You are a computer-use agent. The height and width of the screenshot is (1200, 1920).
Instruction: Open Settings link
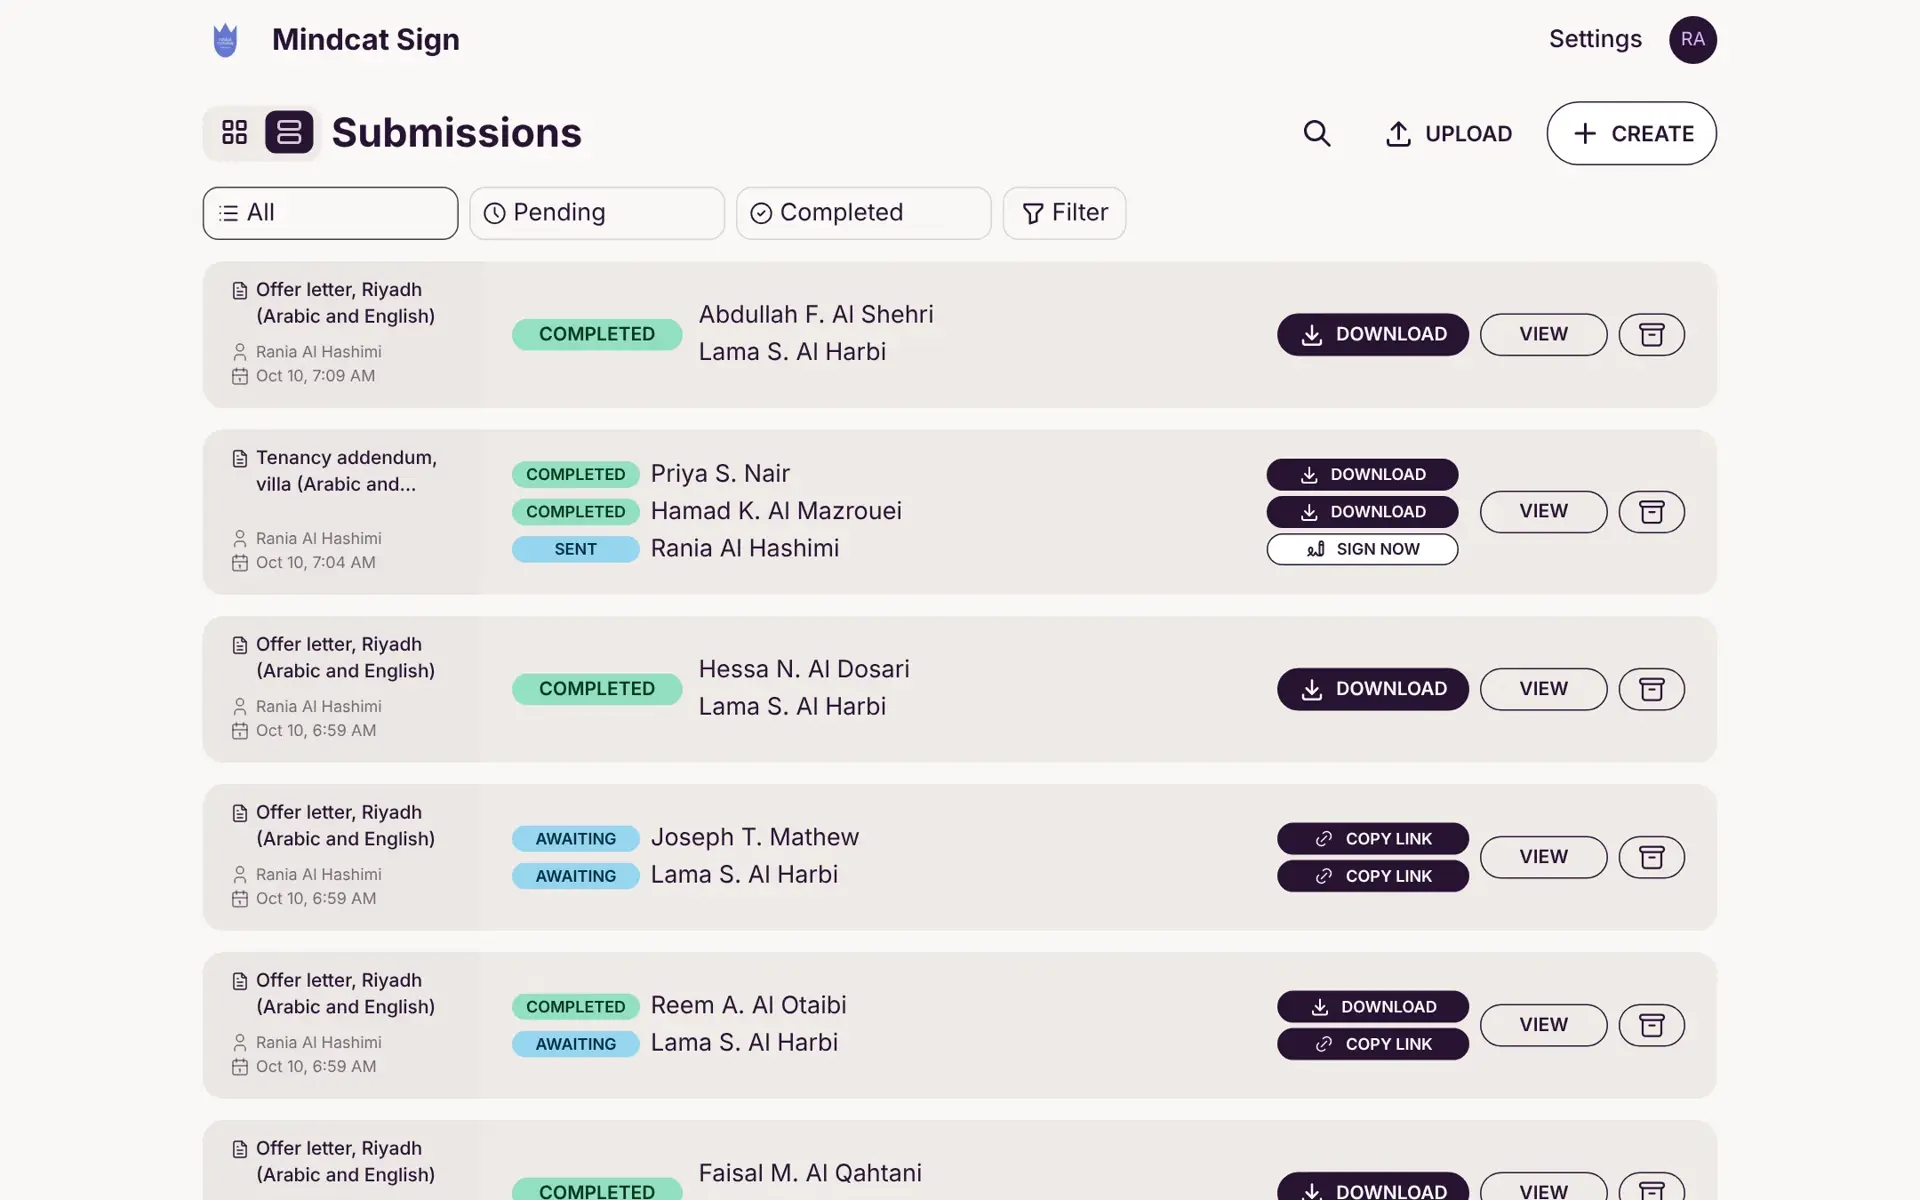pos(1595,39)
